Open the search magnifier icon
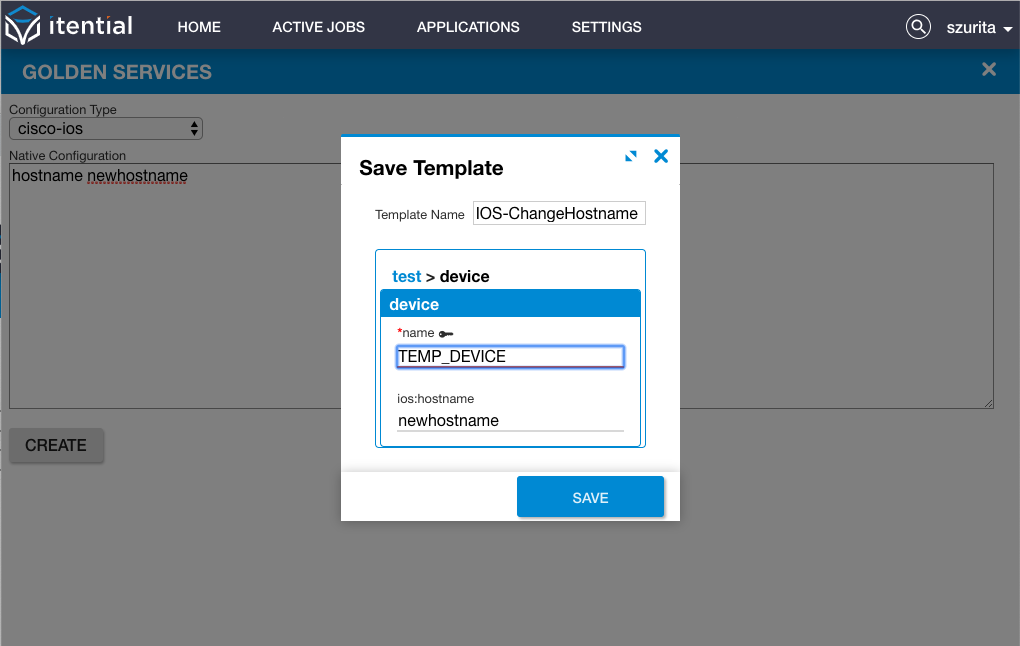 [x=918, y=27]
